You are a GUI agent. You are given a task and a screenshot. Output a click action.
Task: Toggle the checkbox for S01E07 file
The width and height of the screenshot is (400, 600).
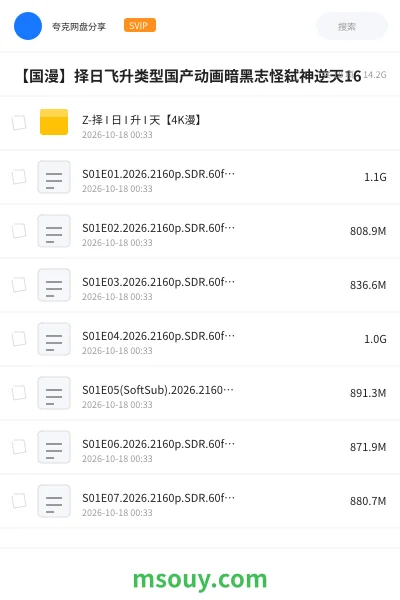point(19,501)
